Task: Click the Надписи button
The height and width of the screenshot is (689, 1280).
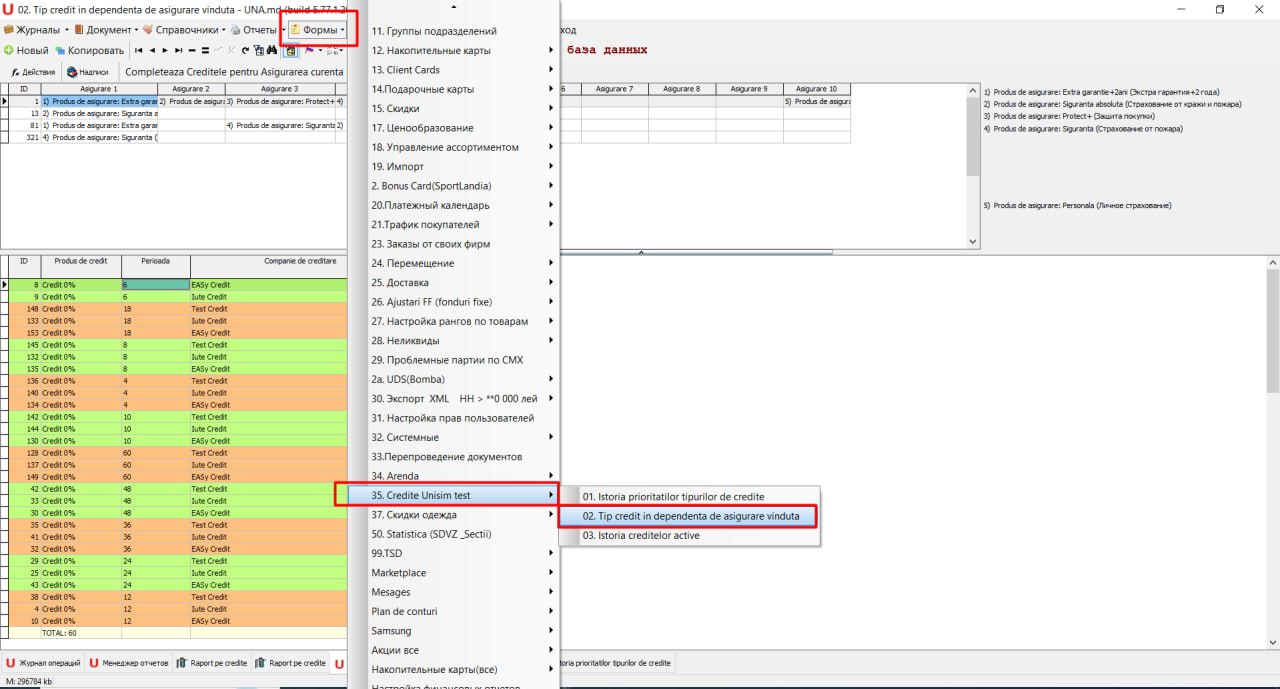Action: pyautogui.click(x=88, y=72)
